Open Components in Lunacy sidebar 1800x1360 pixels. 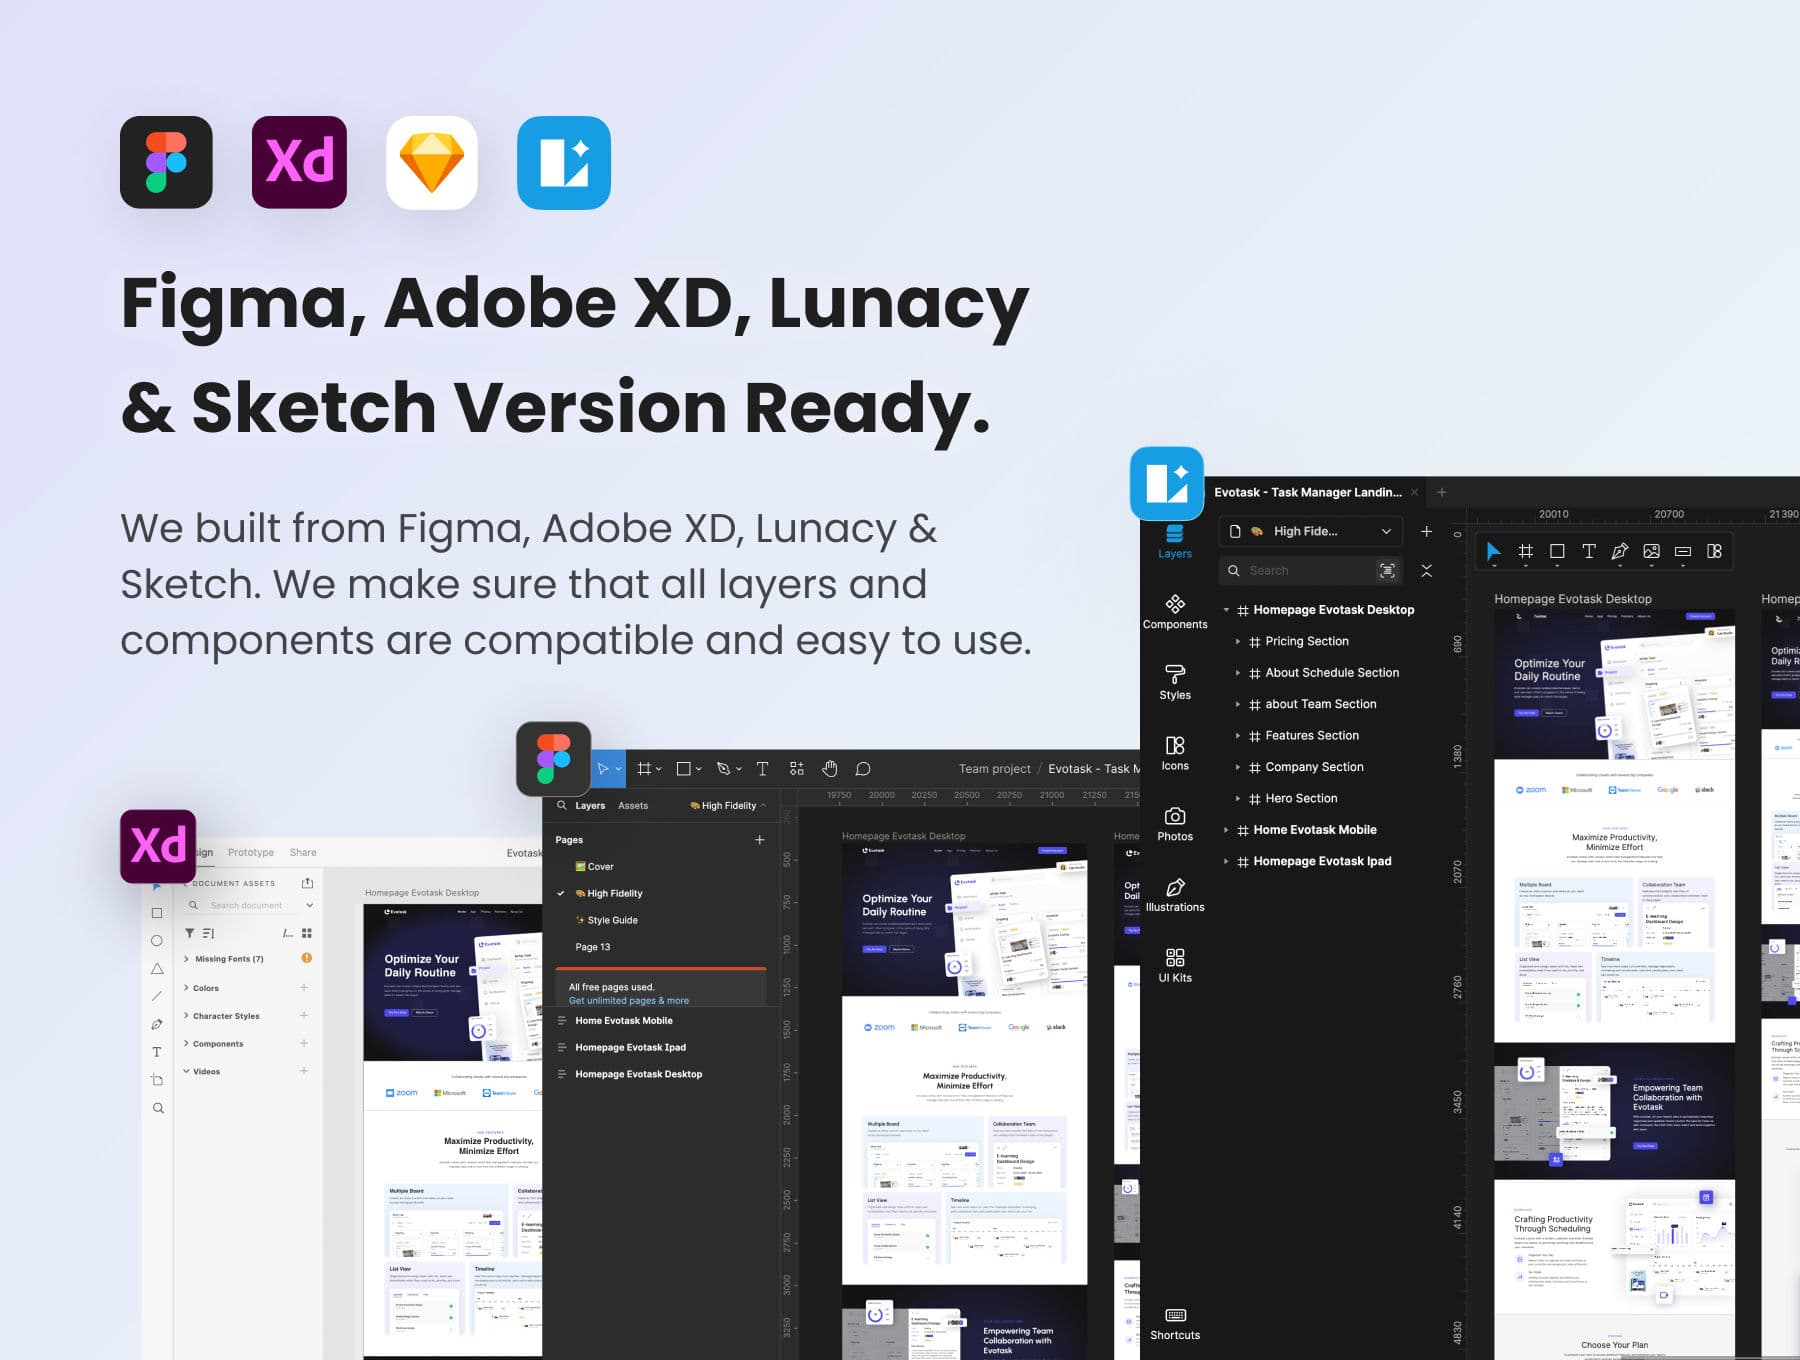coord(1175,612)
